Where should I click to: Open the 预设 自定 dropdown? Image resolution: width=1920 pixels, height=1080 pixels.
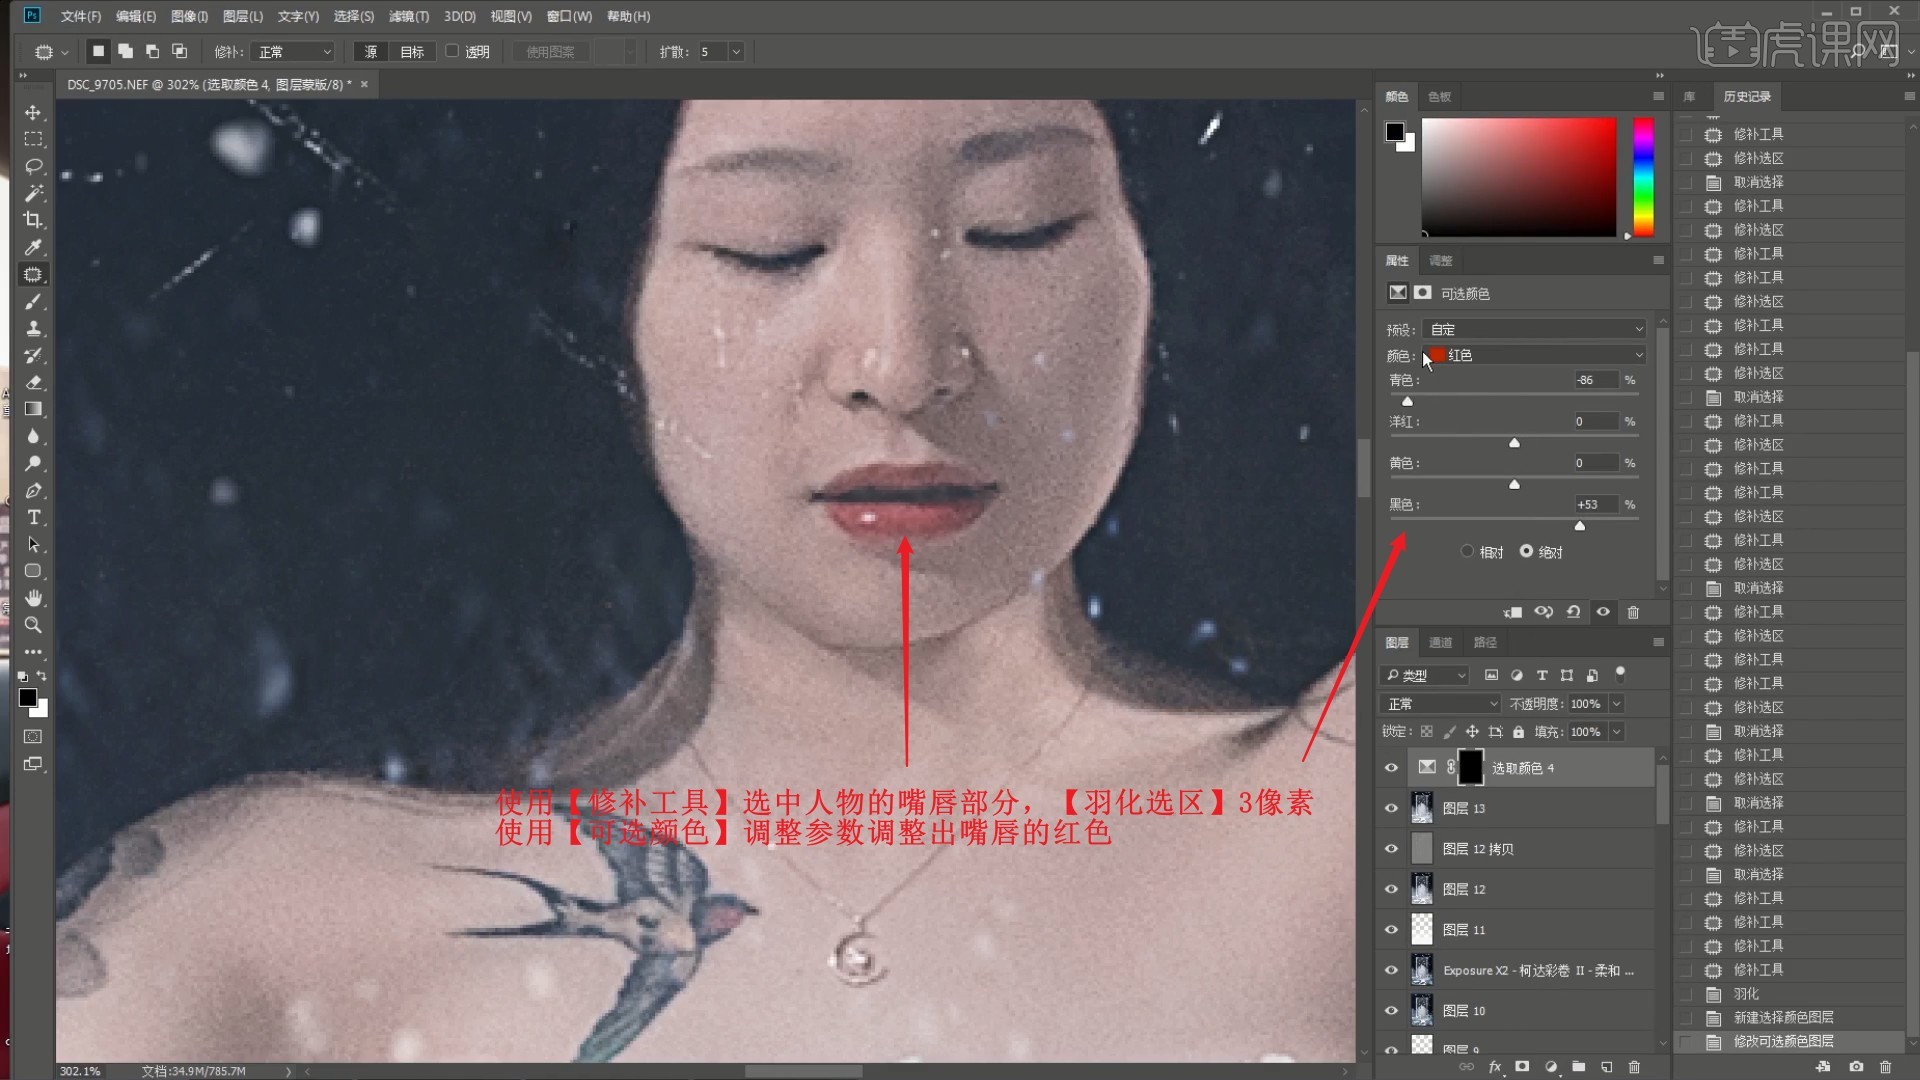click(x=1535, y=329)
